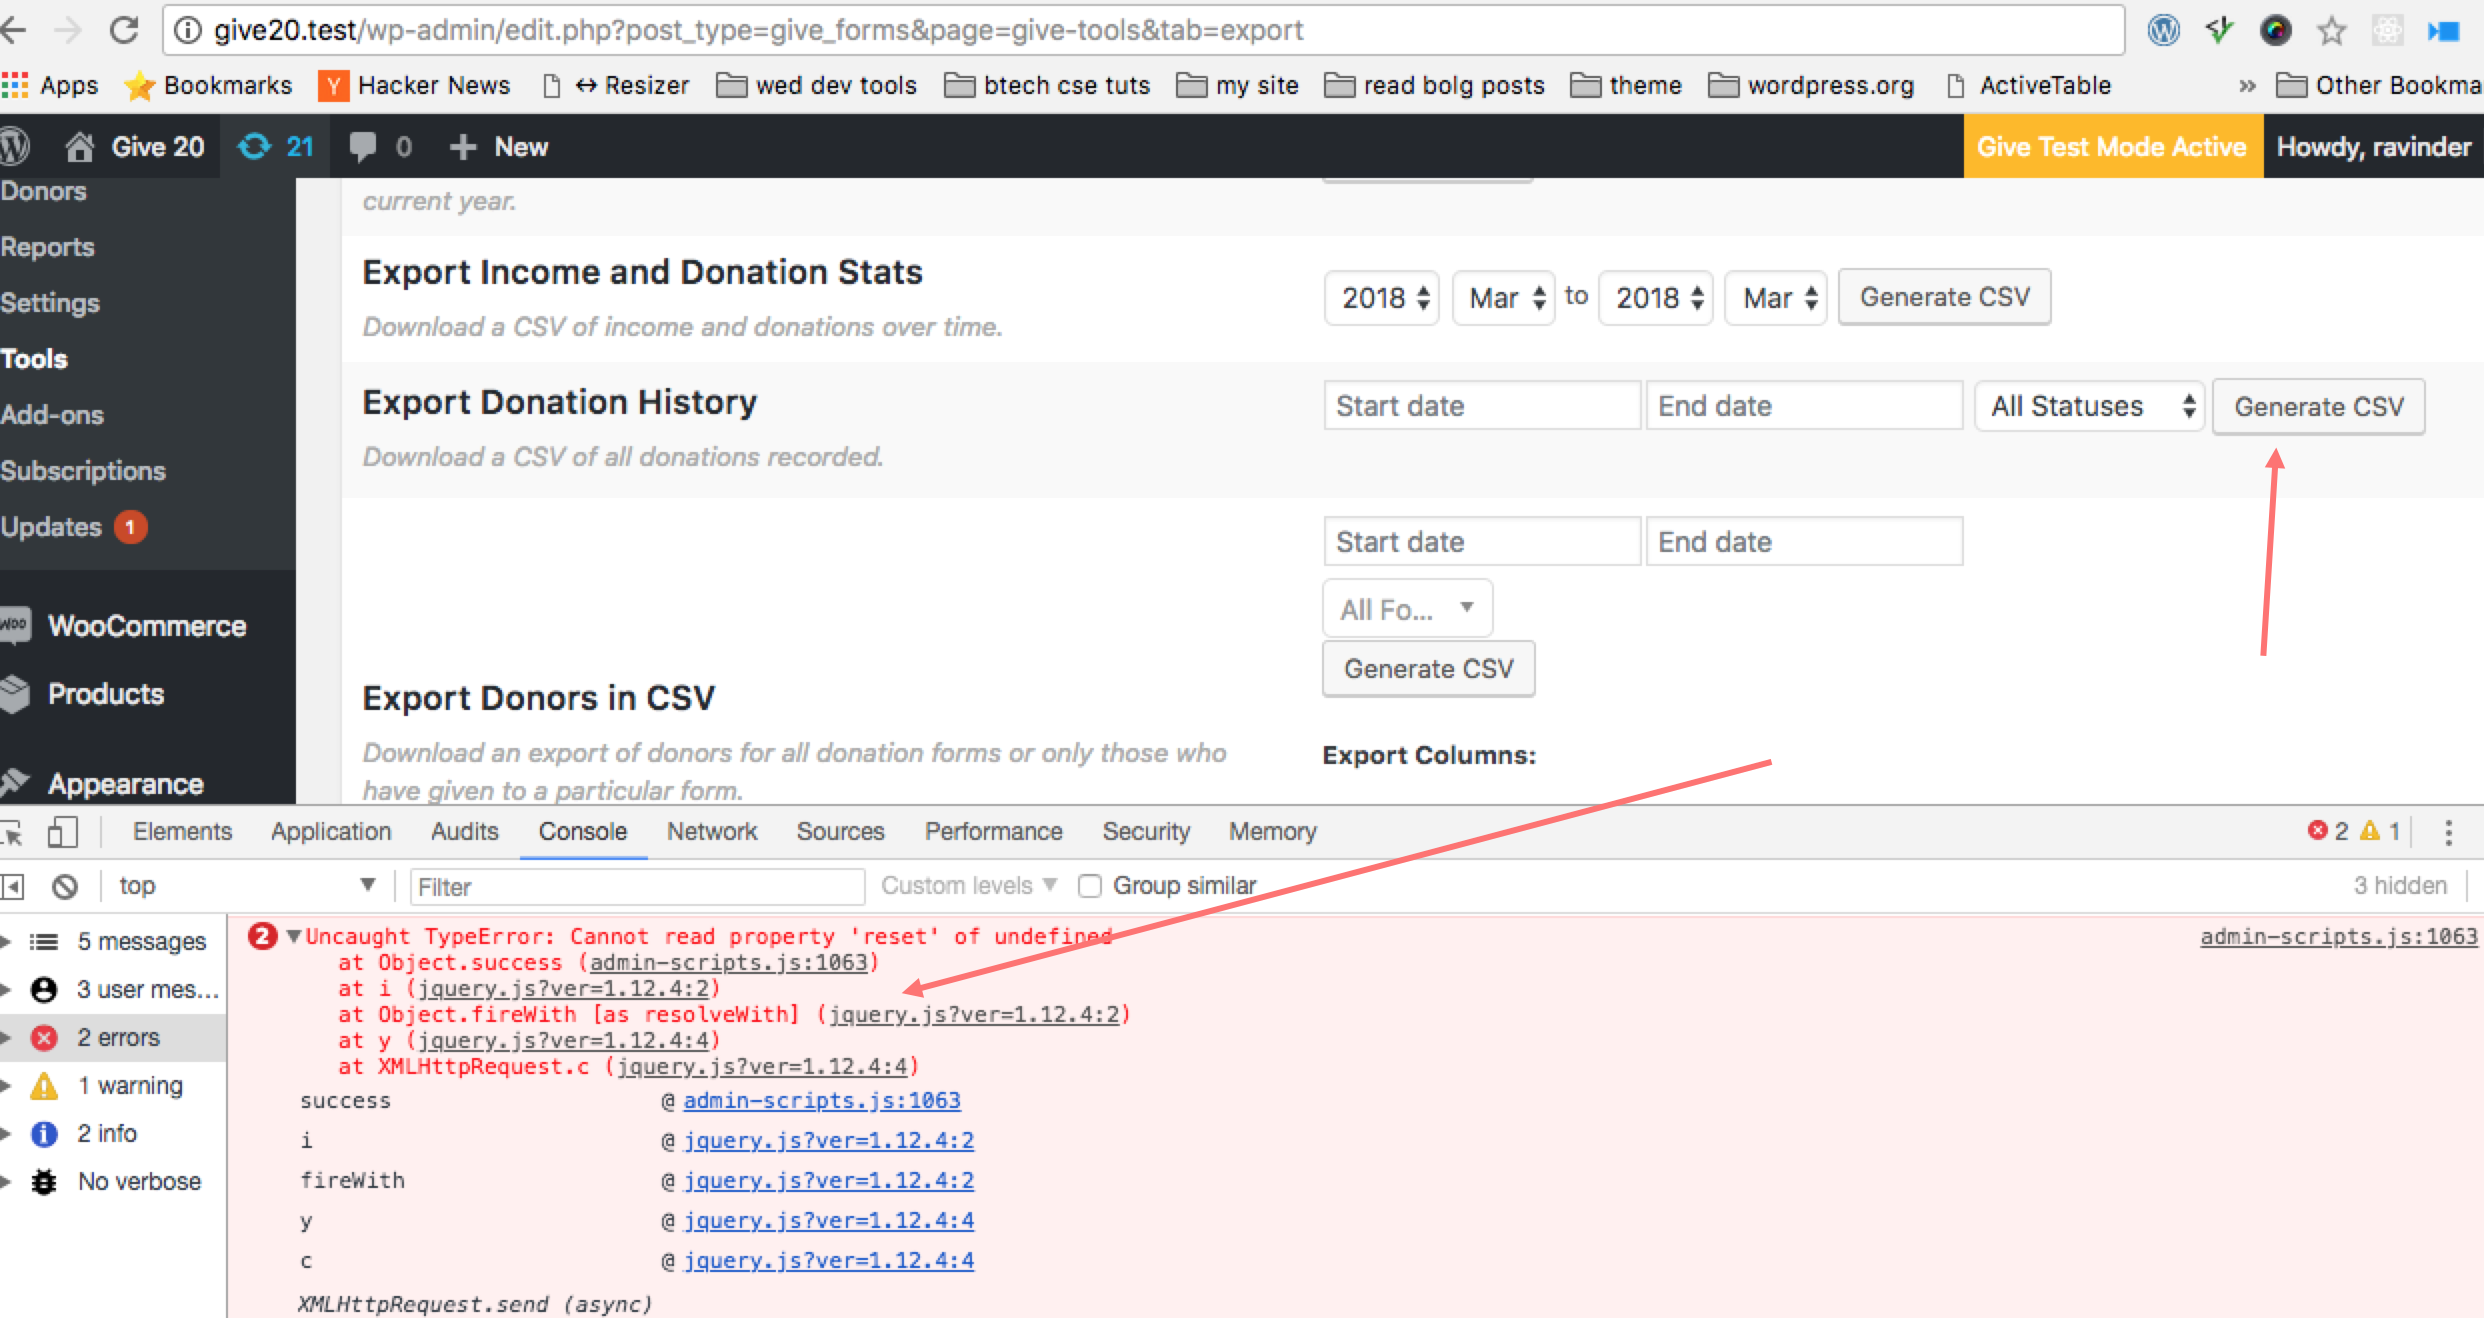Viewport: 2484px width, 1318px height.
Task: Select the inspect element cursor in DevTools
Action: coord(14,831)
